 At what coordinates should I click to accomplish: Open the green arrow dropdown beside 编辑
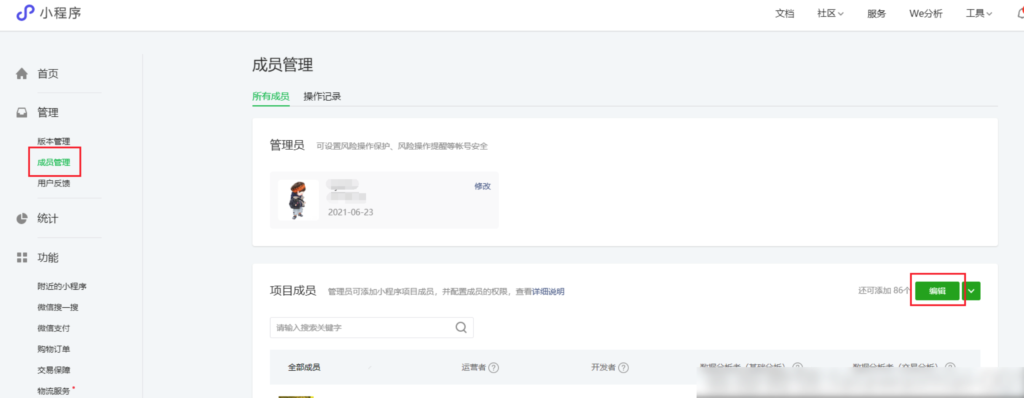(x=972, y=291)
